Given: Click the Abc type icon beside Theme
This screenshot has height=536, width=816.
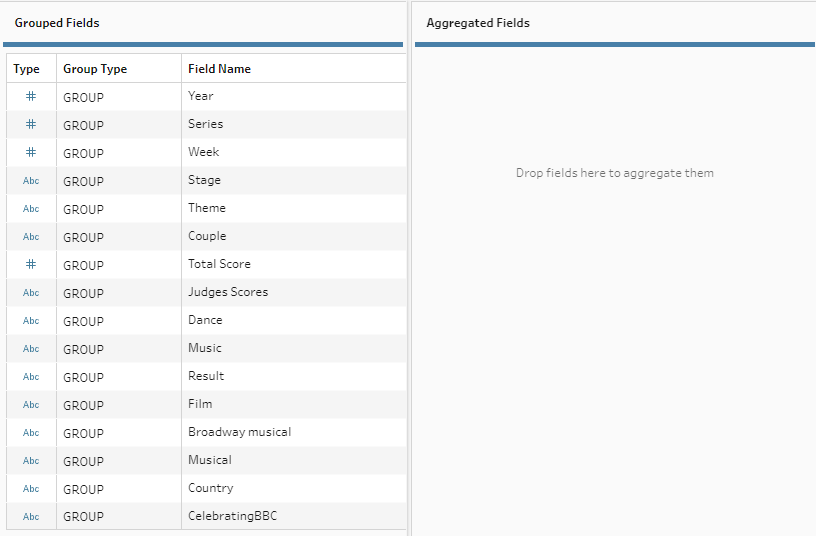Looking at the screenshot, I should point(30,209).
